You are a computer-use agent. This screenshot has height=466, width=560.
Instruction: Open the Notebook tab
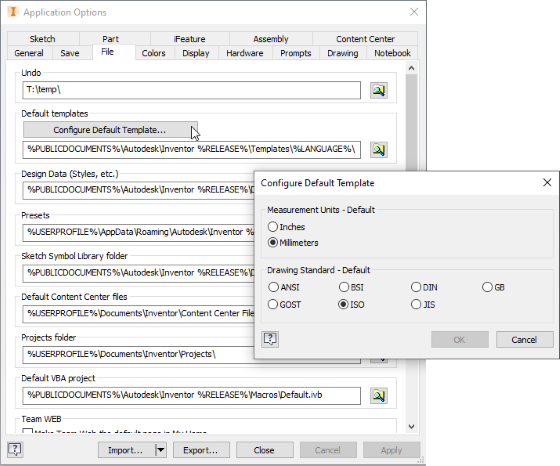tap(392, 53)
